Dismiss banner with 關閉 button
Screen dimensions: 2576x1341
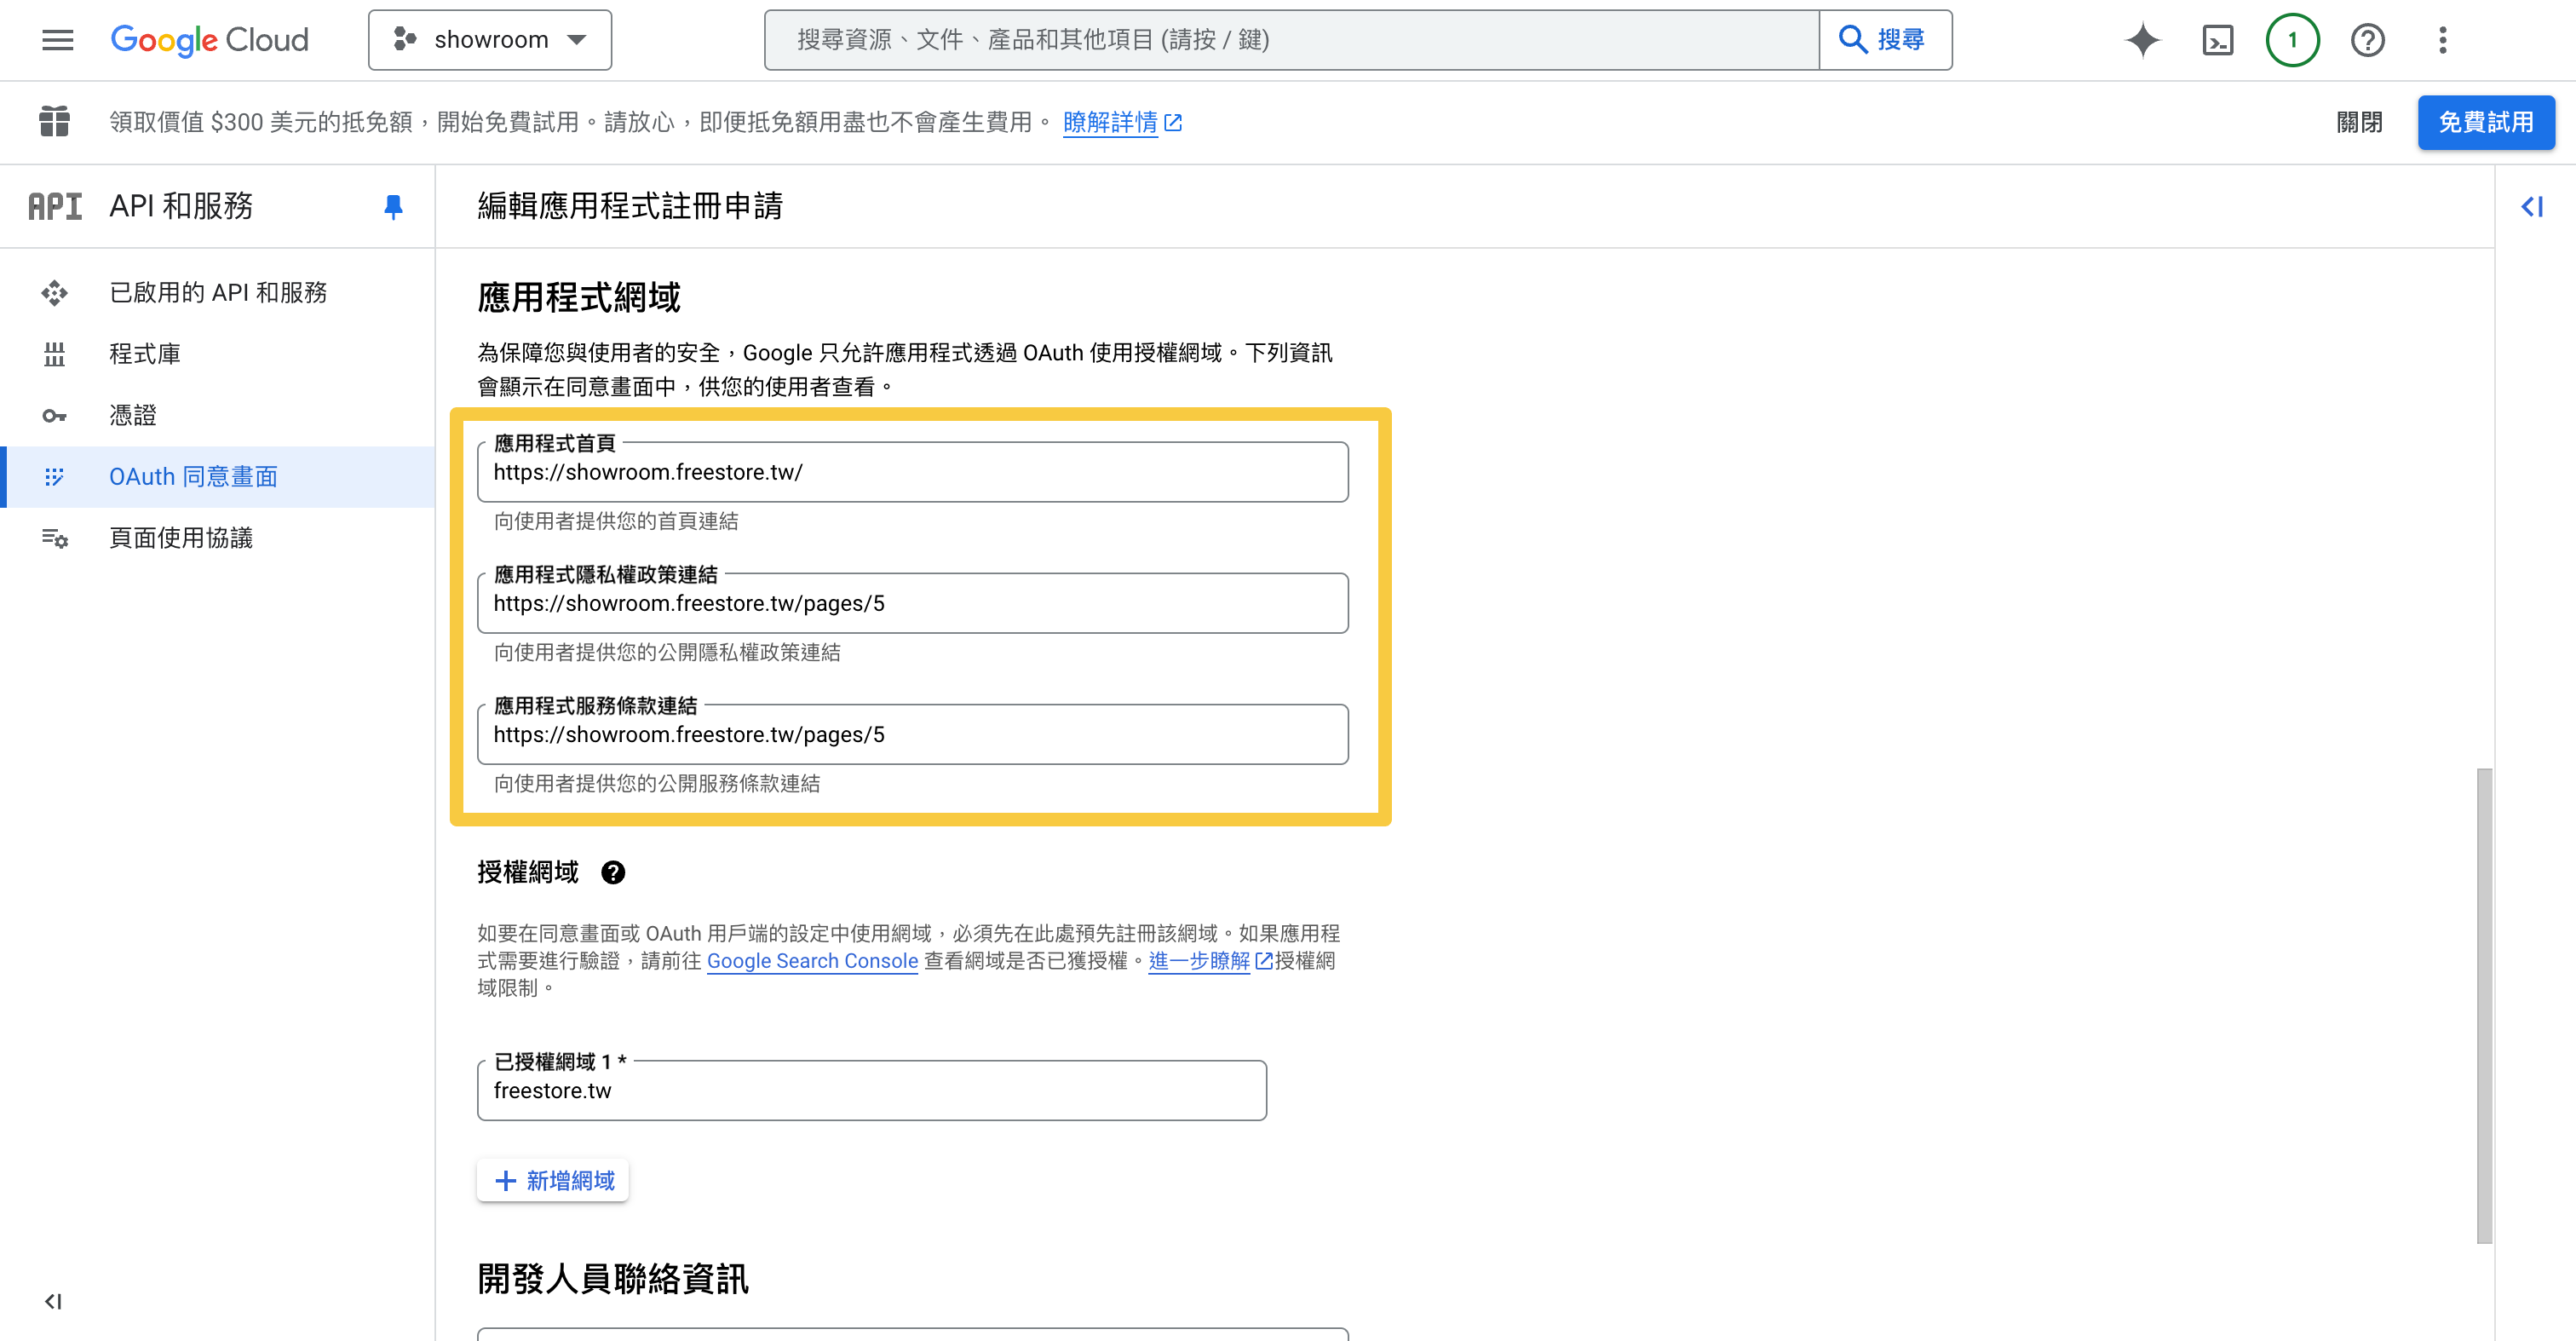(2358, 122)
